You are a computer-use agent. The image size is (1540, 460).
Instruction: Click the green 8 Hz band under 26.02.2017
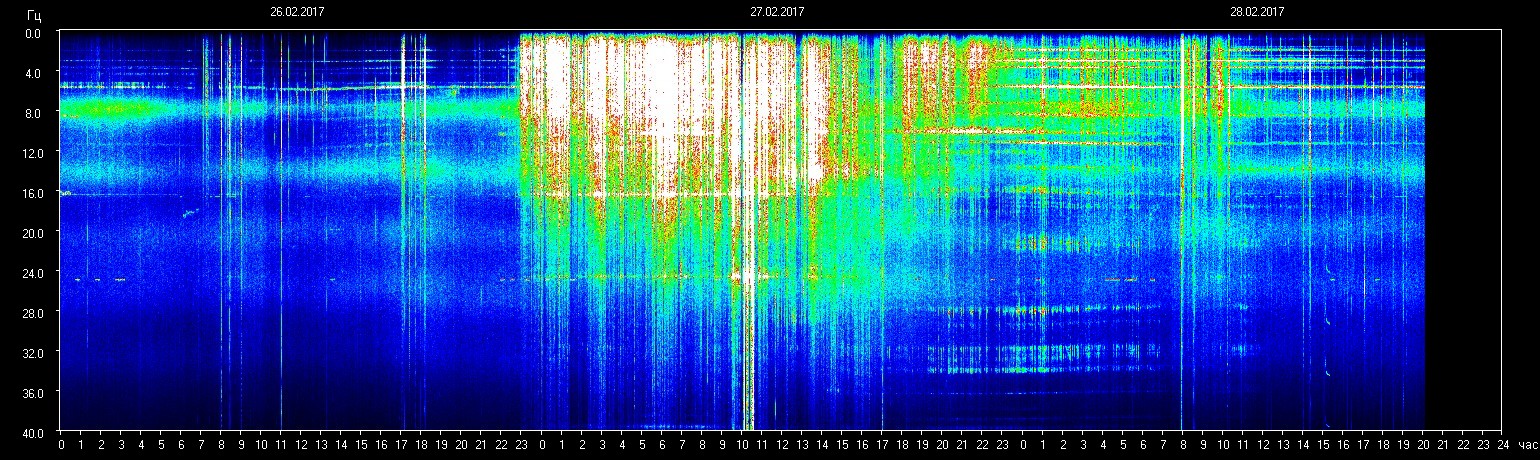[100, 108]
